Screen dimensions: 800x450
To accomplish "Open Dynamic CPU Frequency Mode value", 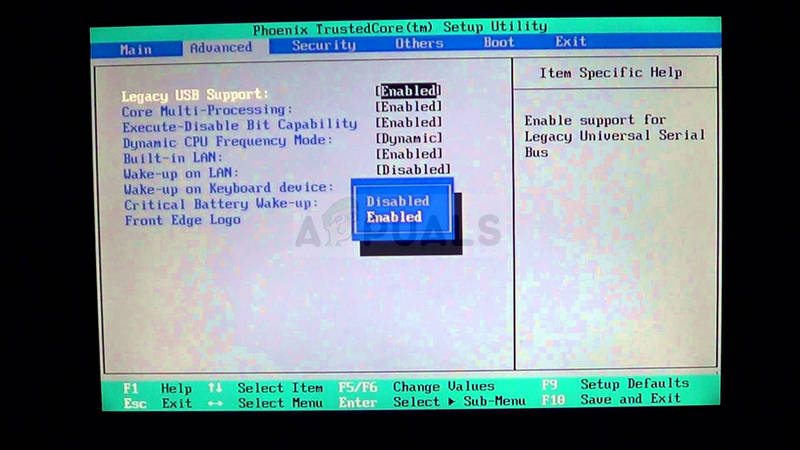I will tap(409, 138).
